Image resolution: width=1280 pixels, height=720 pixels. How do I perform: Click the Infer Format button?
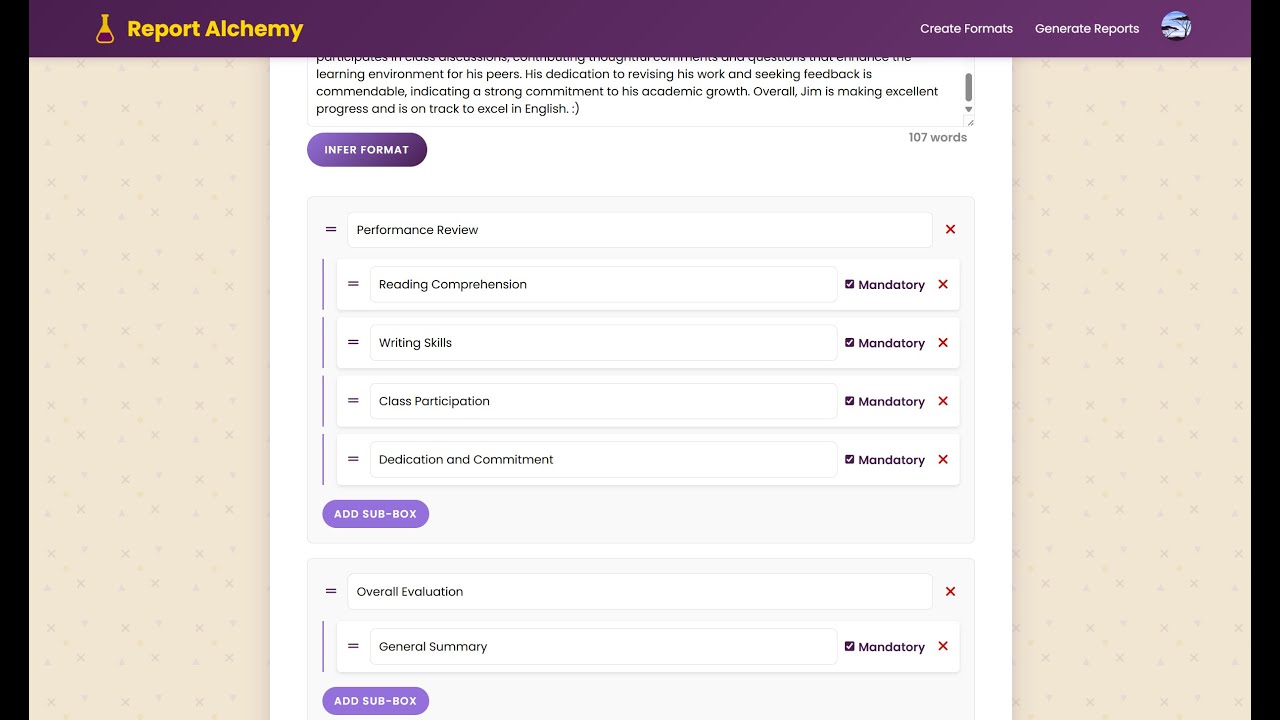point(367,150)
